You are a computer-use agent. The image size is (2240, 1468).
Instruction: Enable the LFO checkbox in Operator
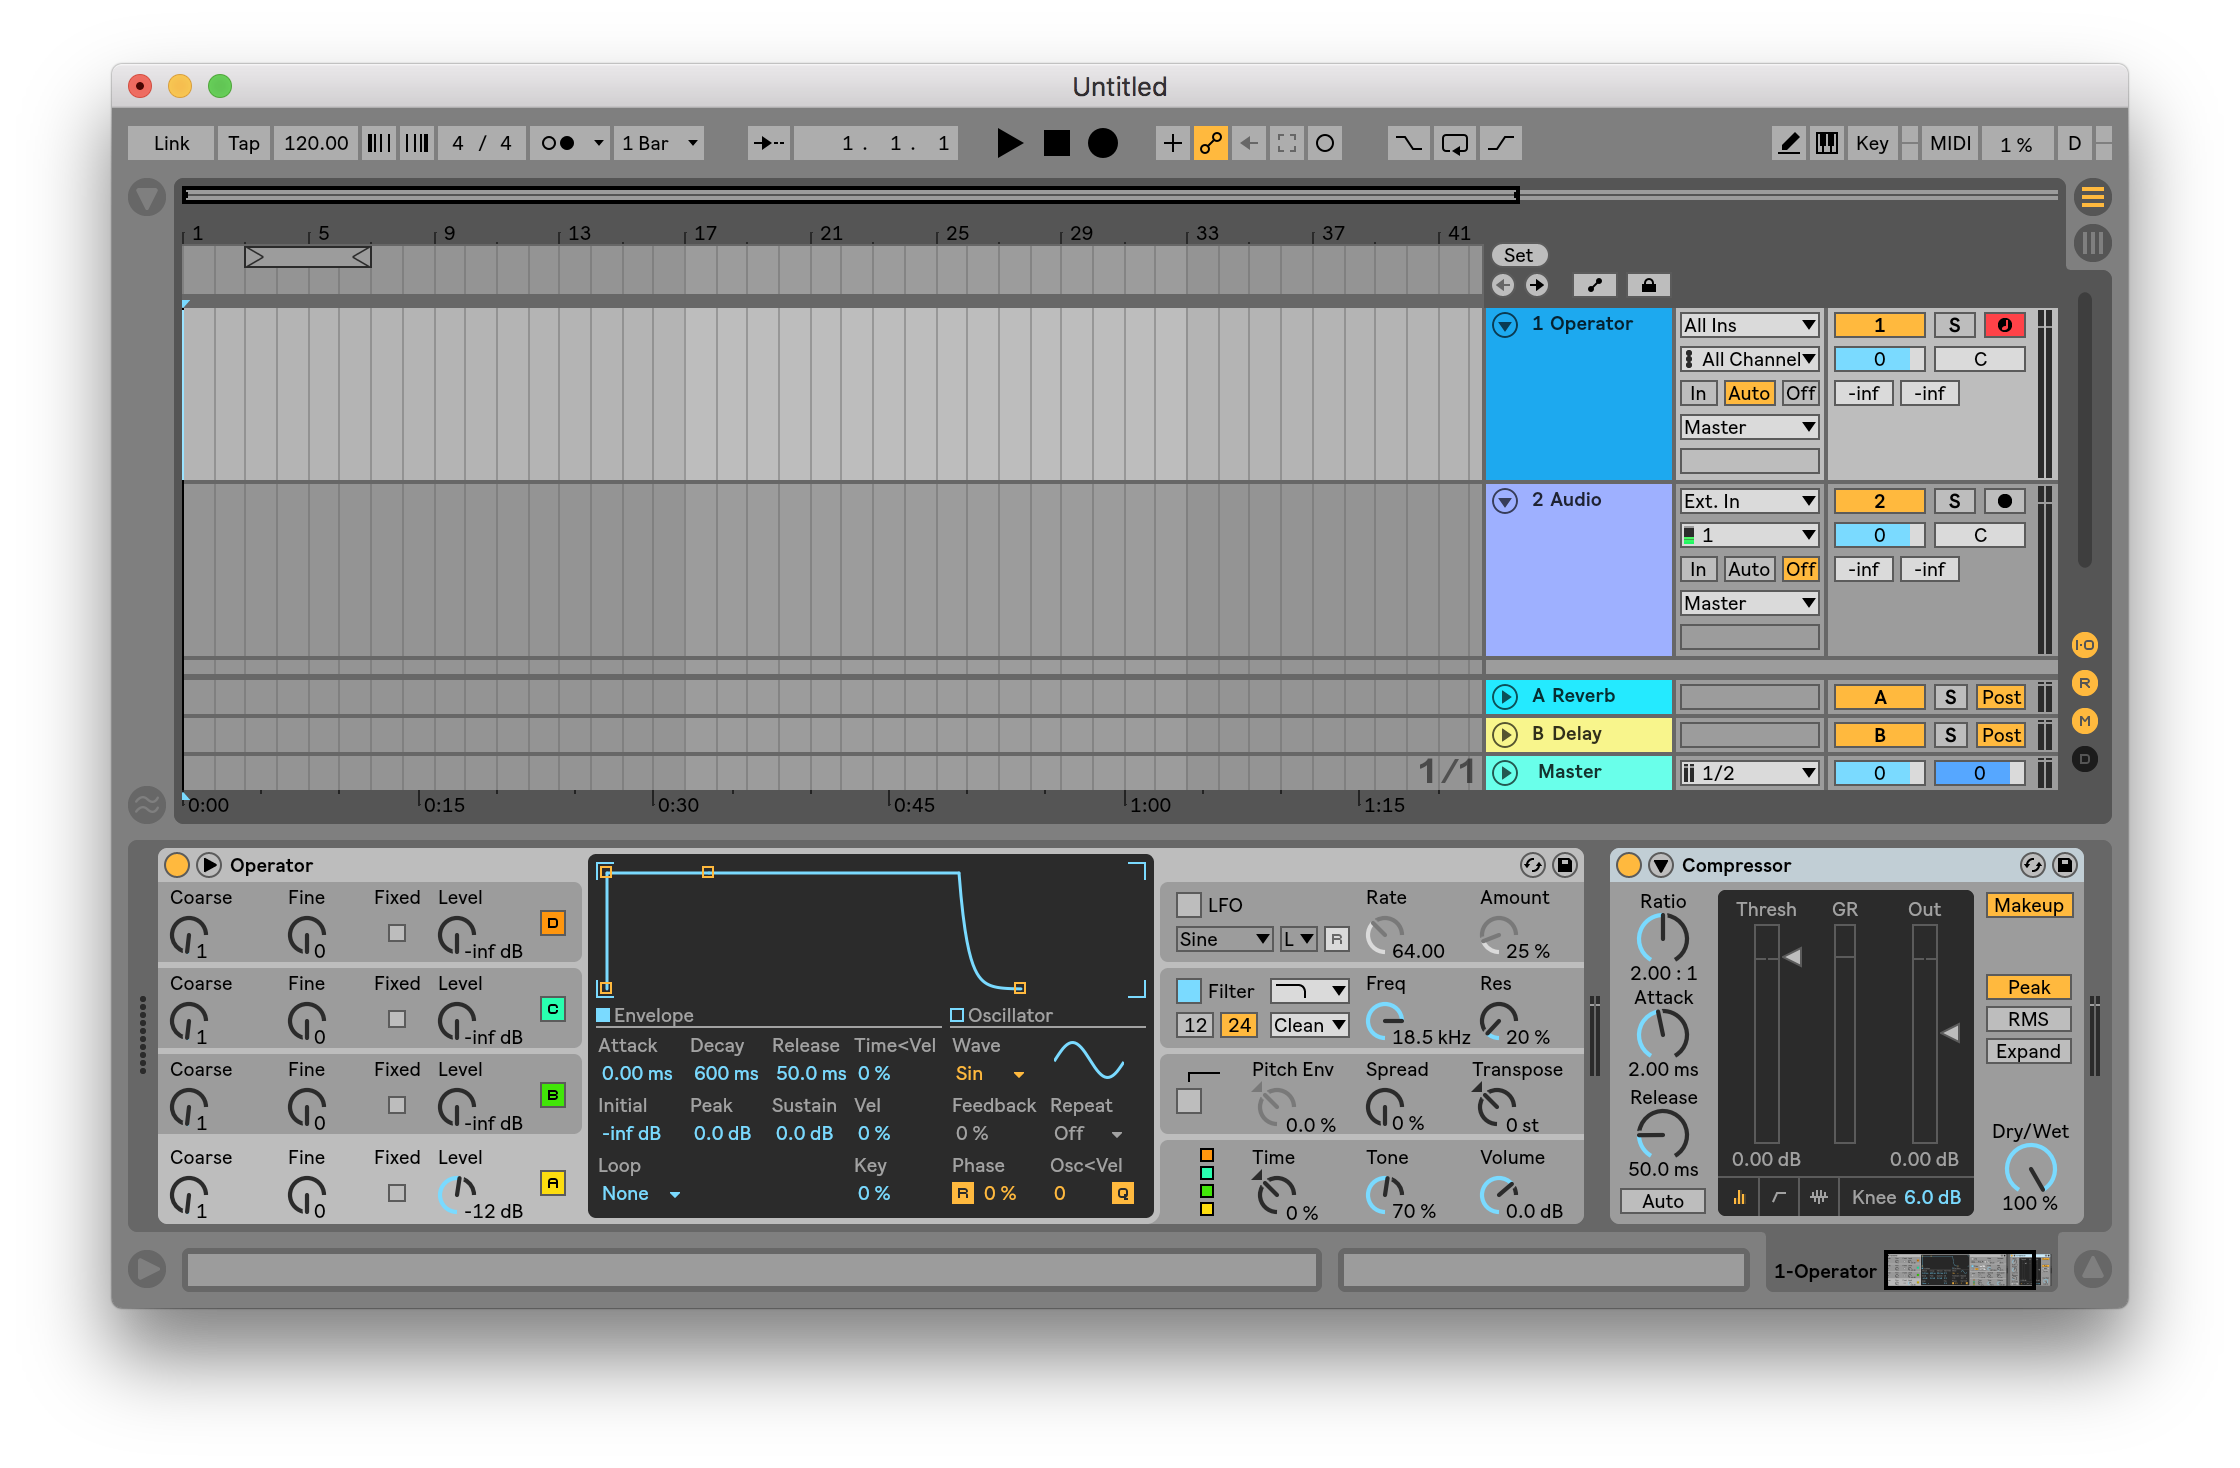[1189, 905]
